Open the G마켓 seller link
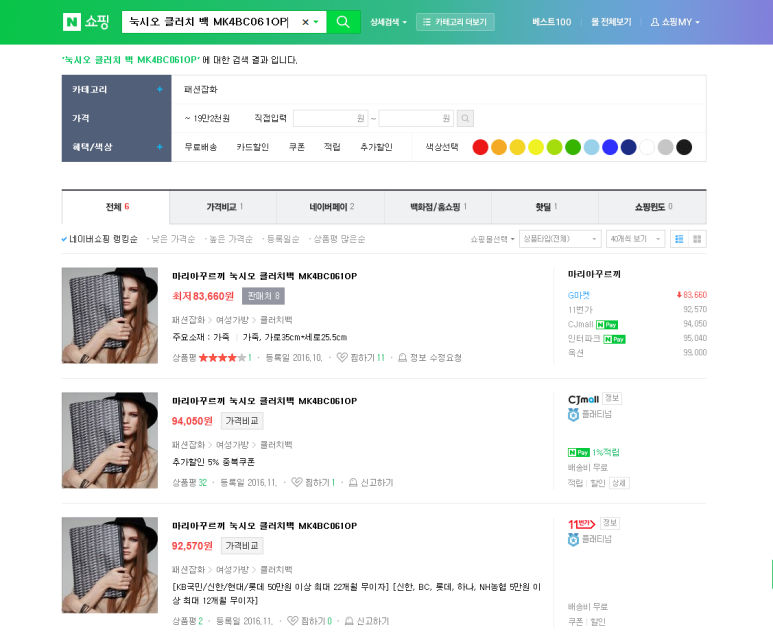 (579, 295)
